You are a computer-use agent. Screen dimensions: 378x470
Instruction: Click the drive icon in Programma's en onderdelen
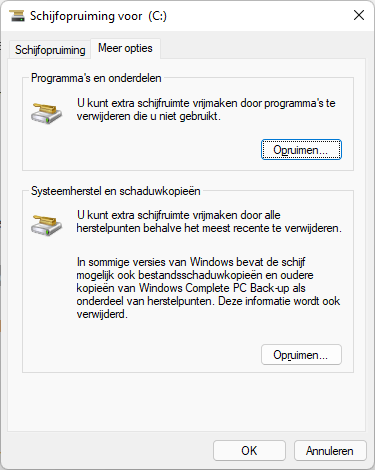coord(46,113)
